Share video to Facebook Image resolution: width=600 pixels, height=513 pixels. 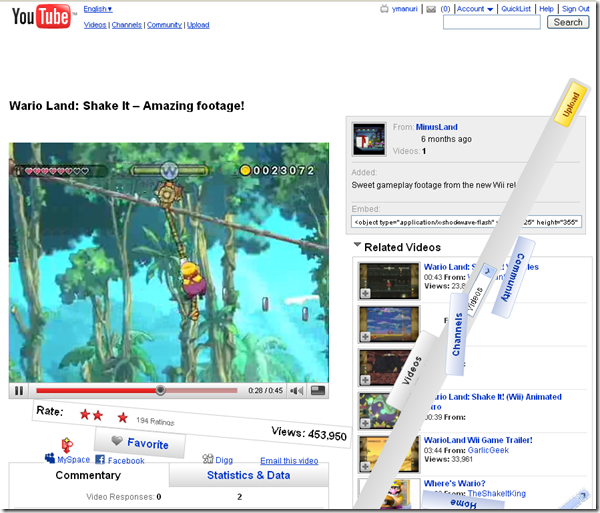coord(120,460)
